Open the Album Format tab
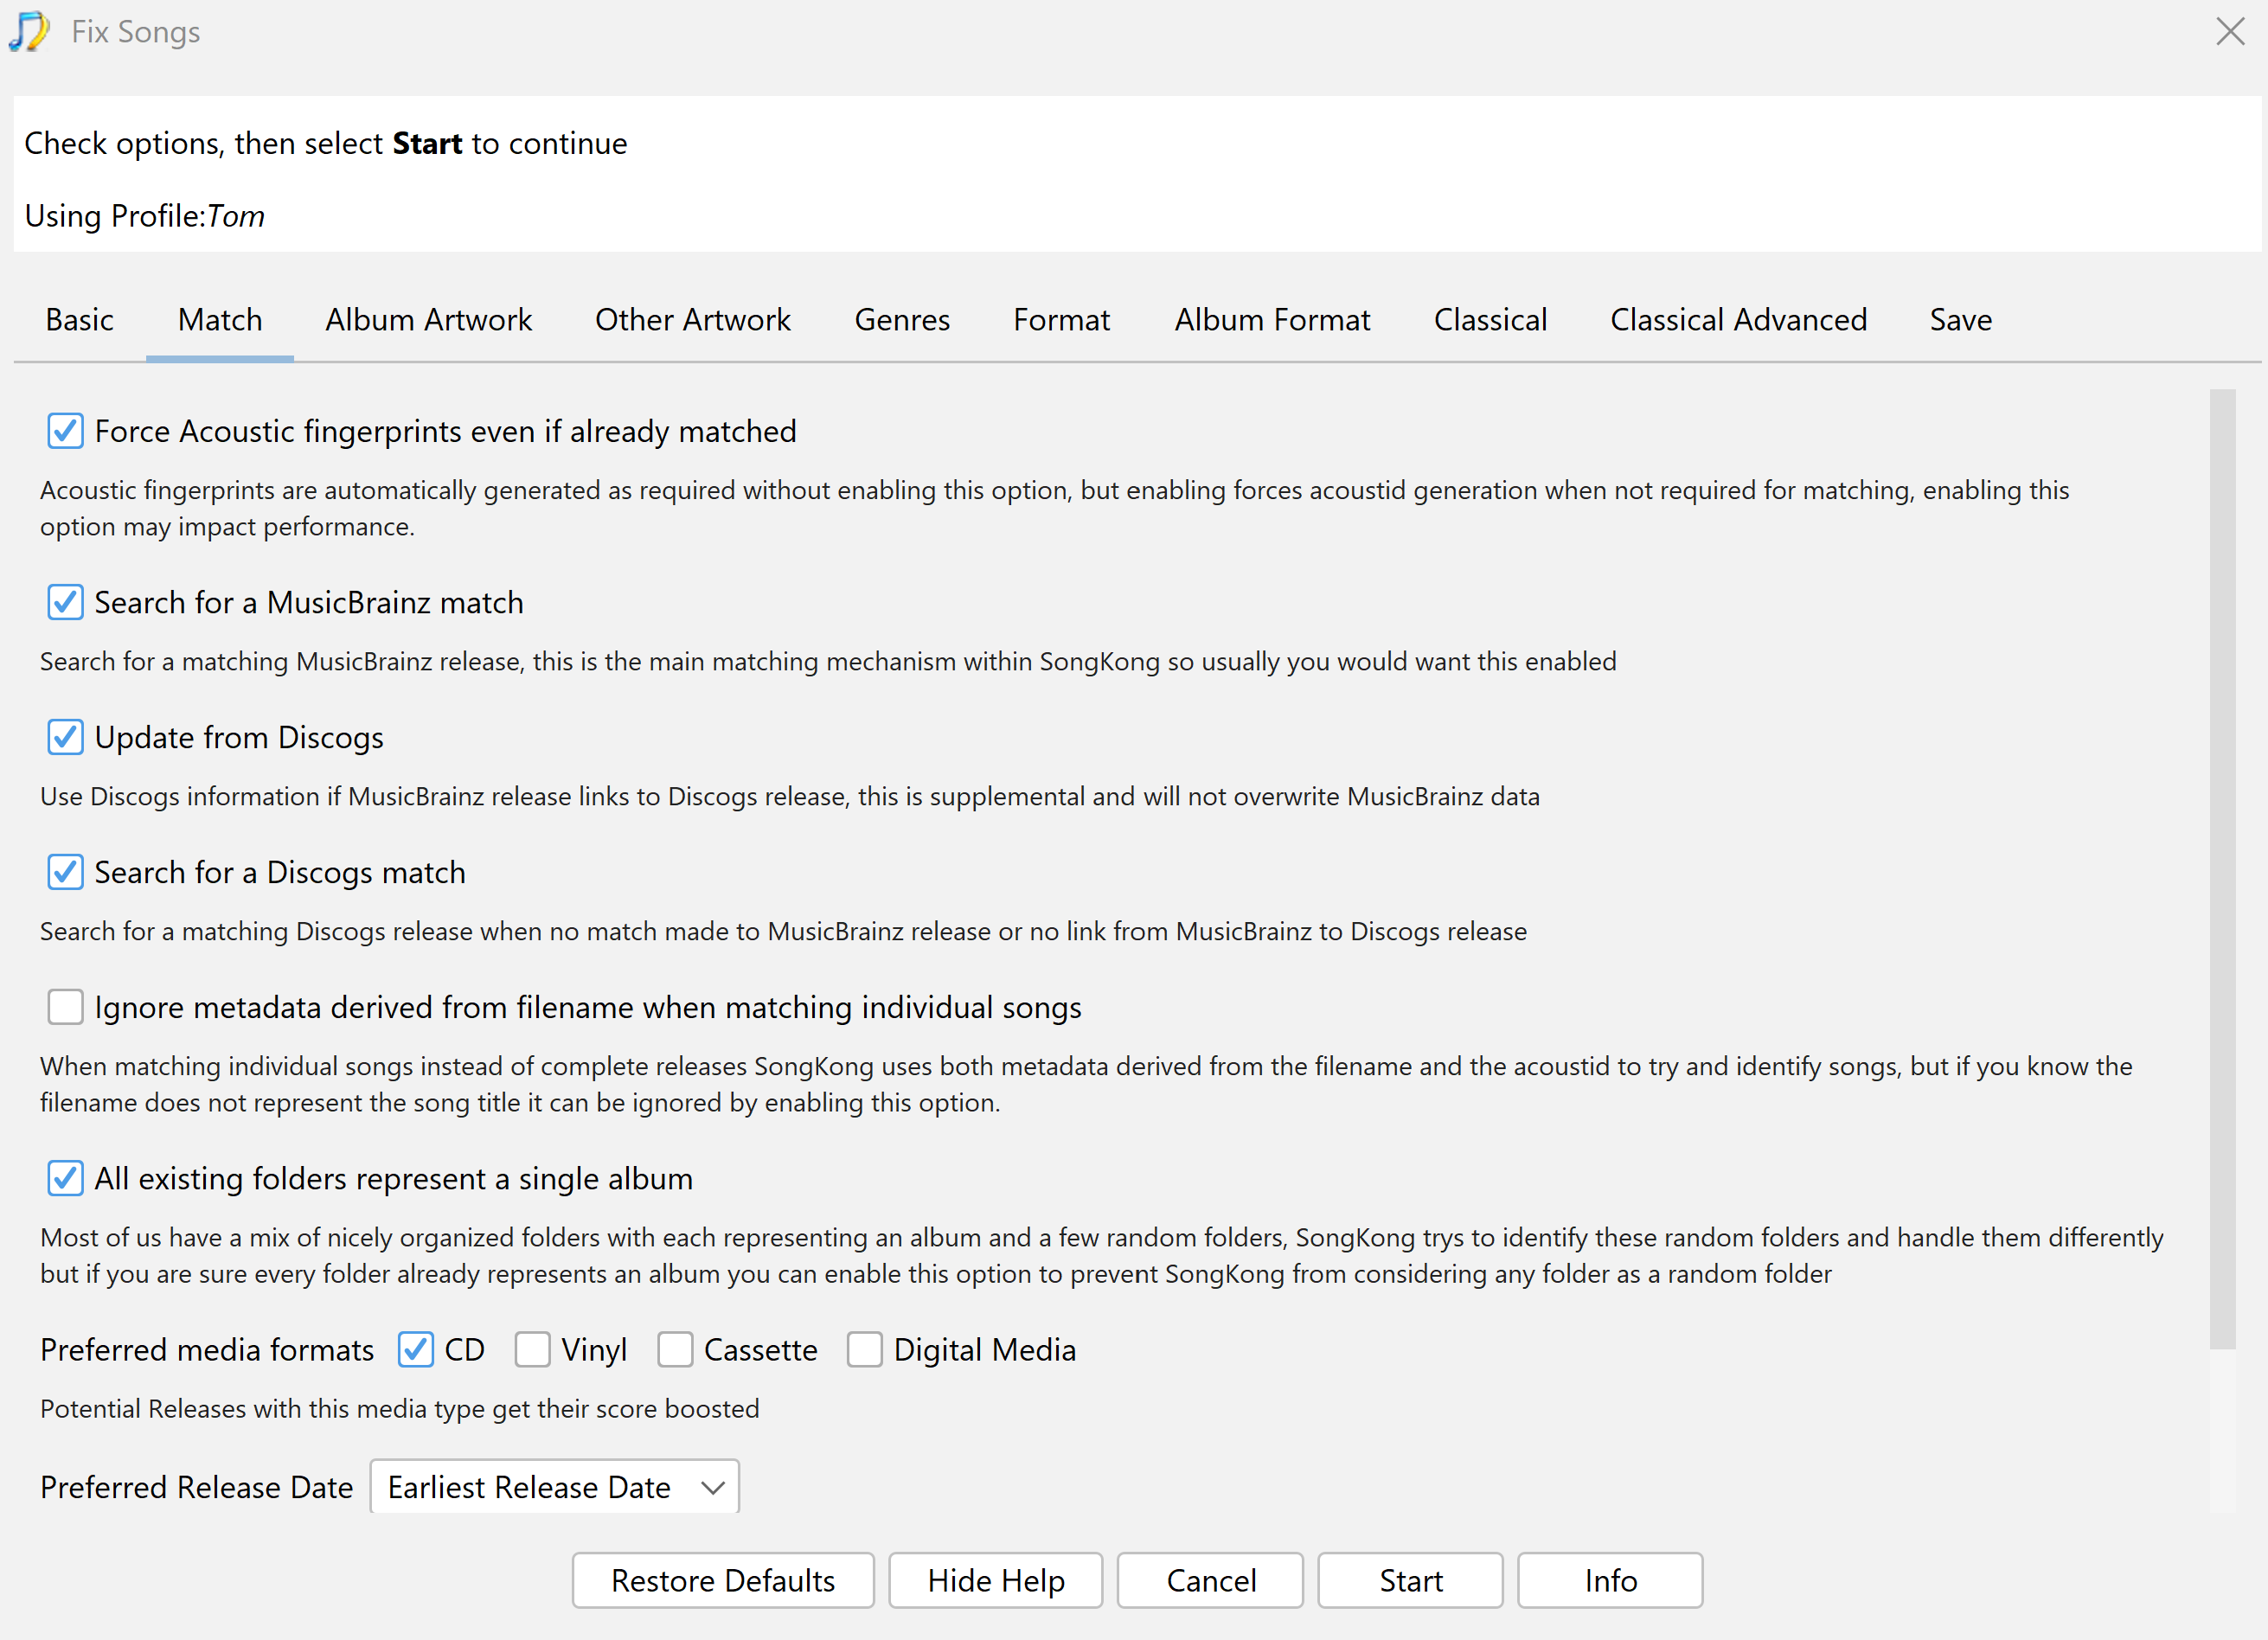The image size is (2268, 1640). tap(1272, 320)
